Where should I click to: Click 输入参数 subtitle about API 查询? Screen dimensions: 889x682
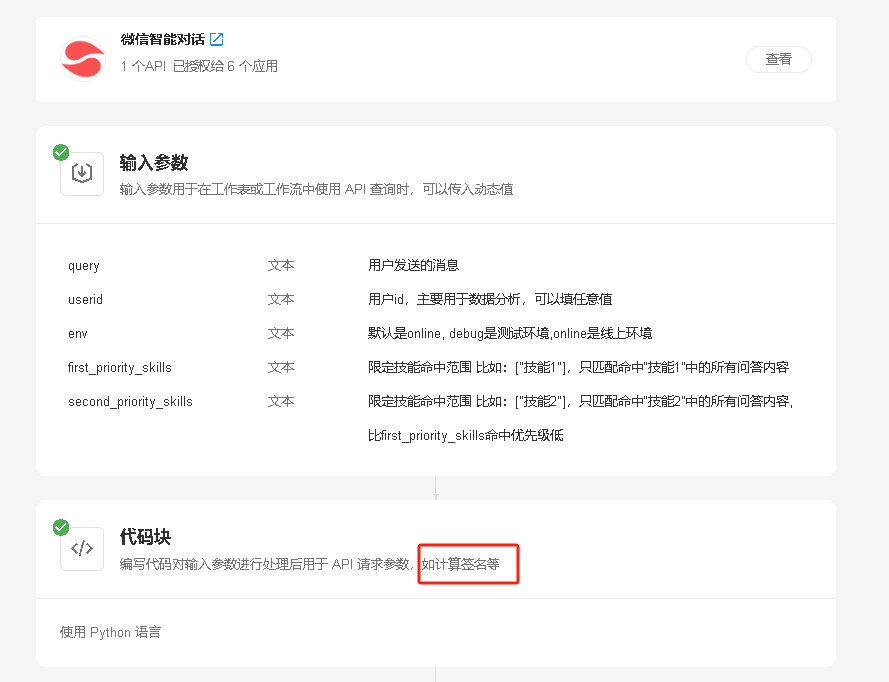click(316, 189)
